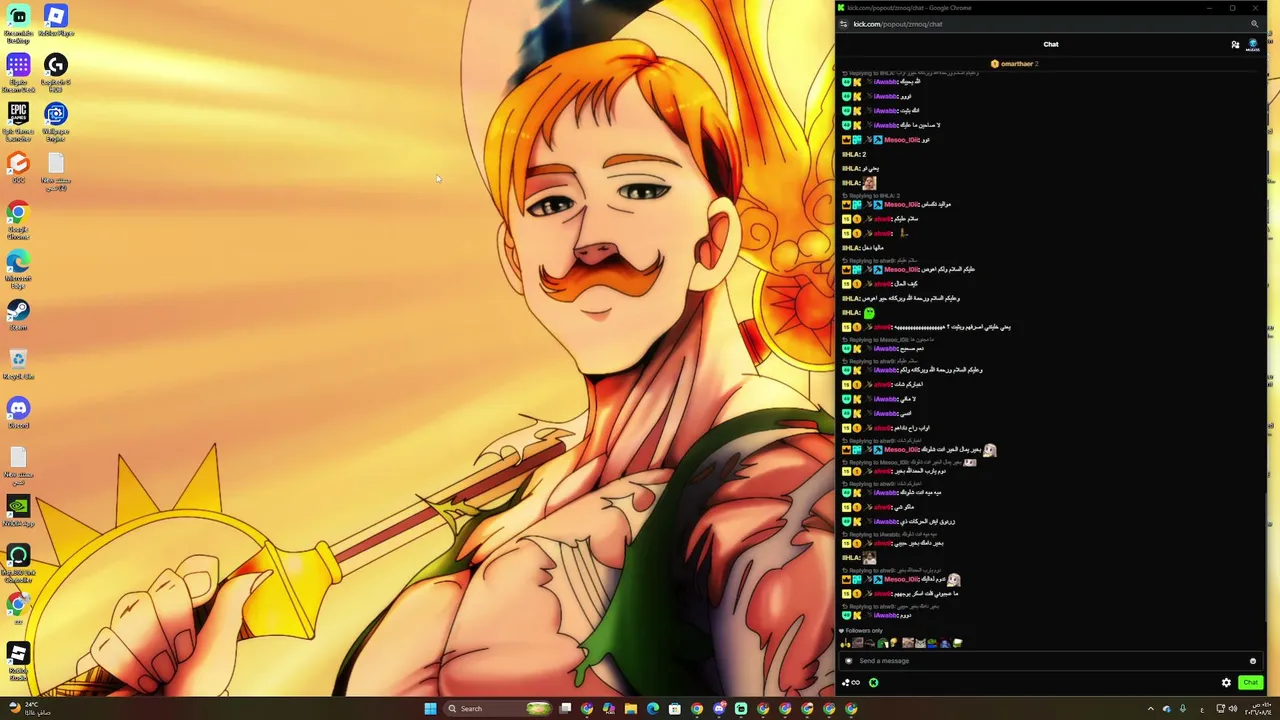Open Elgato Stream Deck desktop icon

tap(18, 73)
